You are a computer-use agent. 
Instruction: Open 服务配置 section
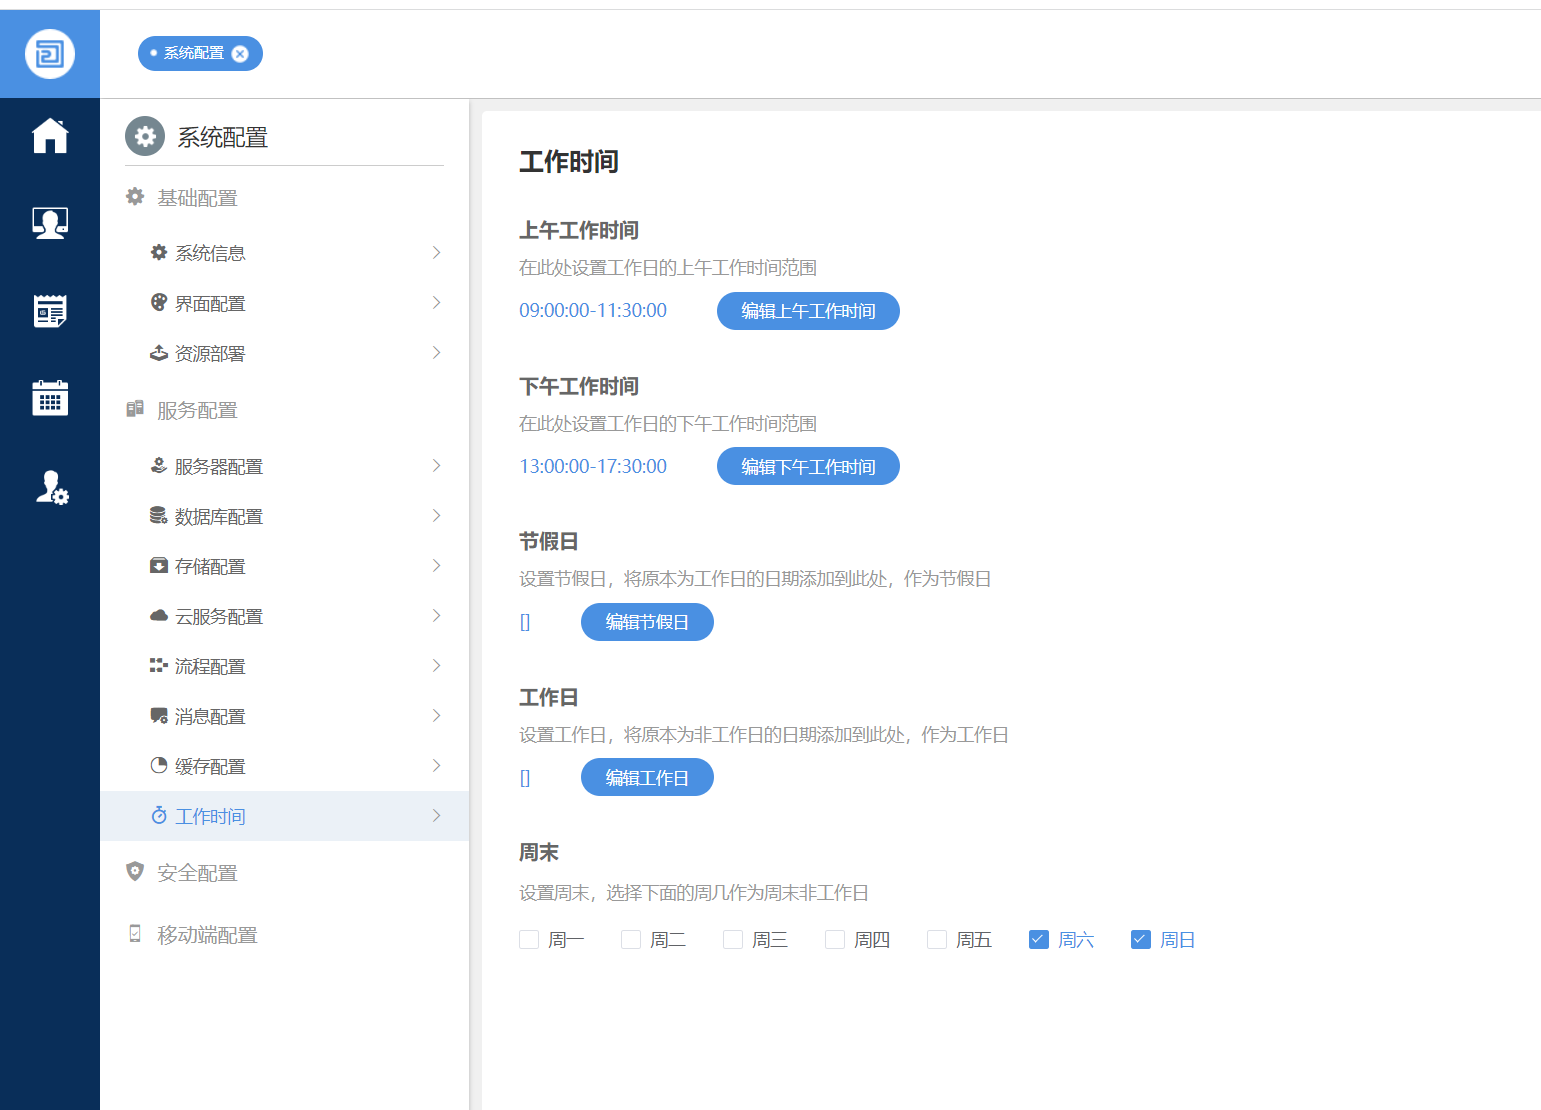197,410
